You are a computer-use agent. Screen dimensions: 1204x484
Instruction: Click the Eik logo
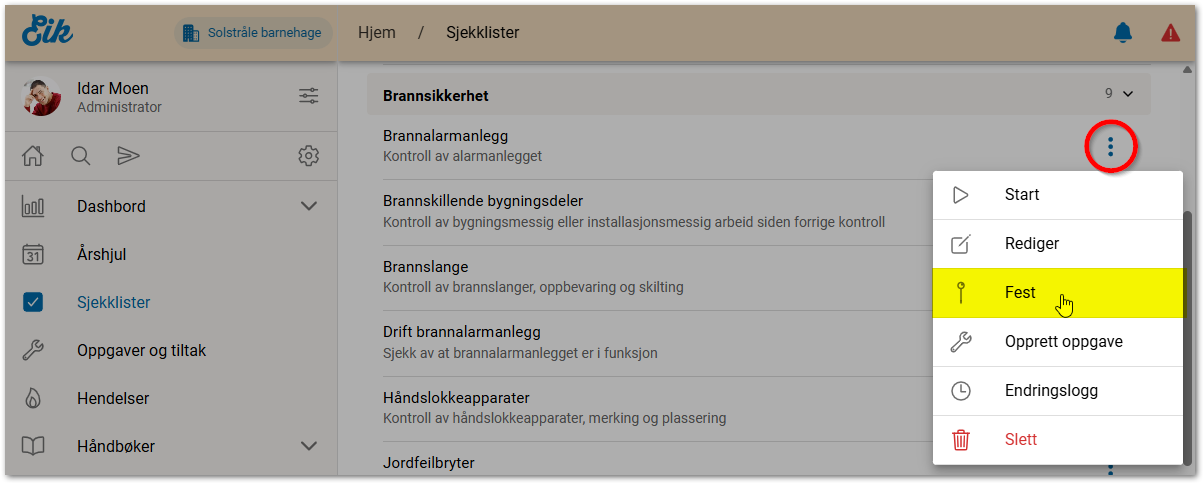[x=47, y=31]
